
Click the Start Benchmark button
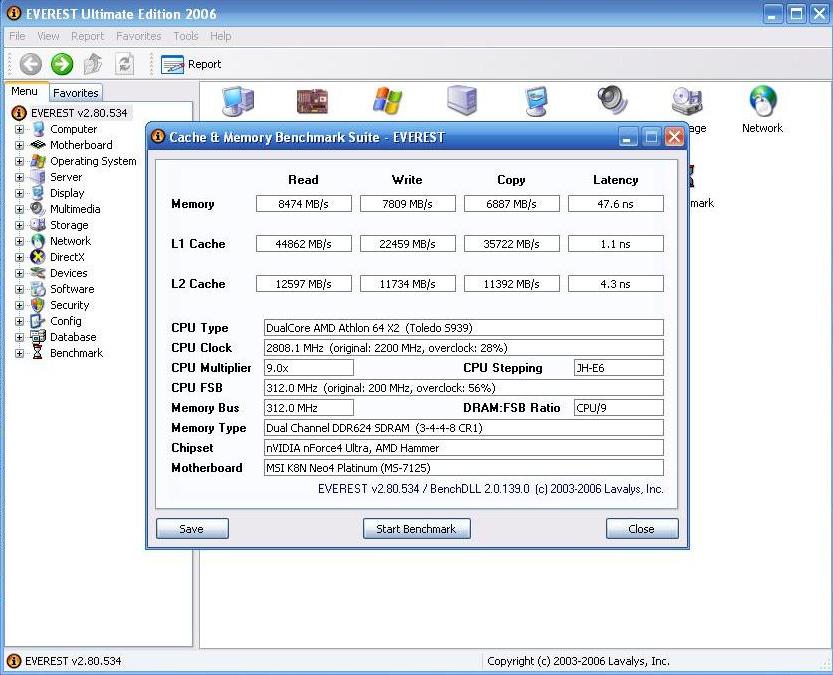pyautogui.click(x=416, y=528)
